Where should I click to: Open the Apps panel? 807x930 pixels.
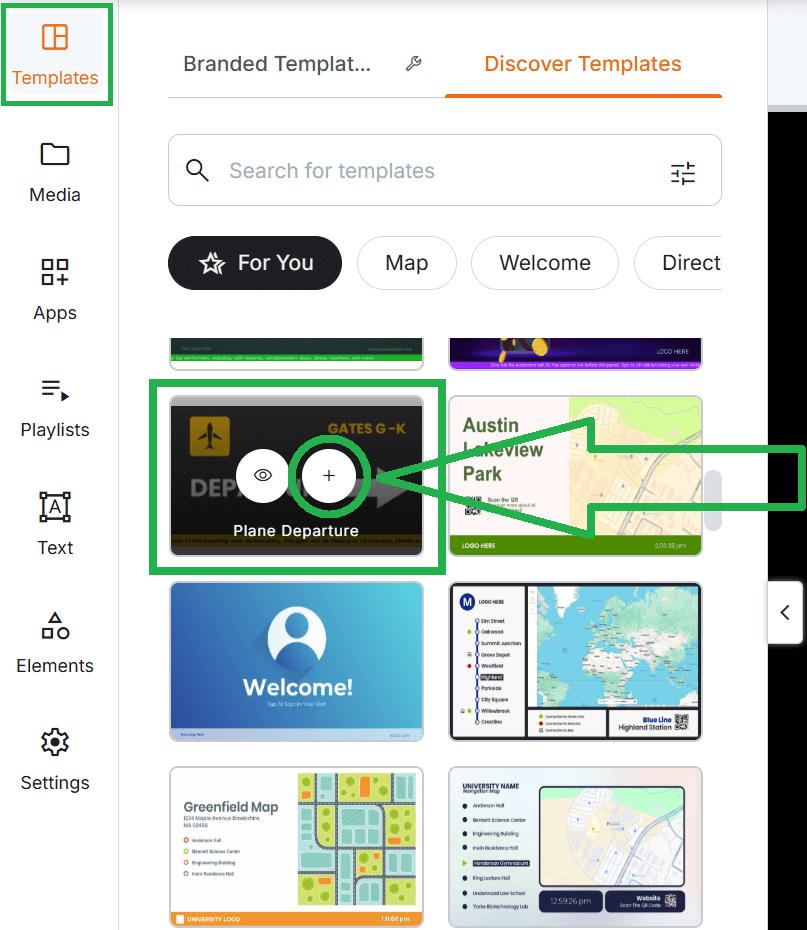[55, 290]
